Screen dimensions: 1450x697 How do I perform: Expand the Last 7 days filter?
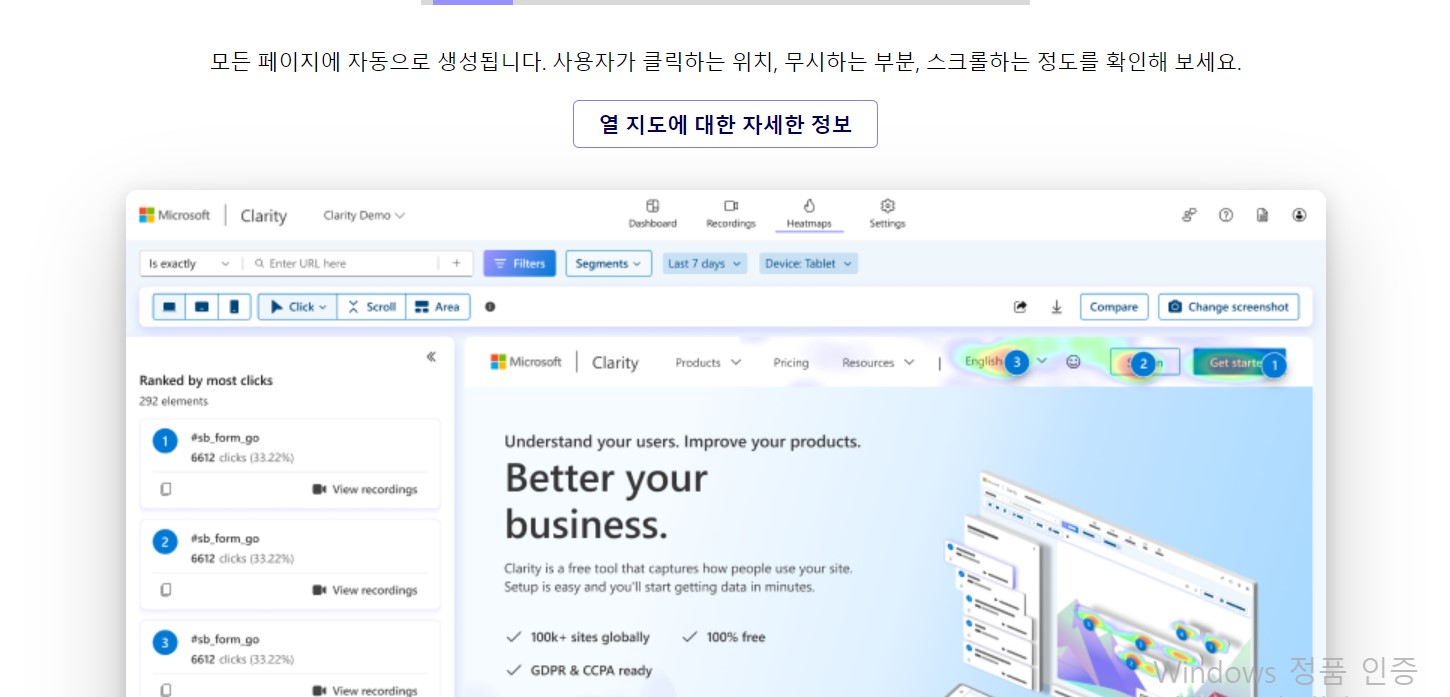pyautogui.click(x=704, y=263)
